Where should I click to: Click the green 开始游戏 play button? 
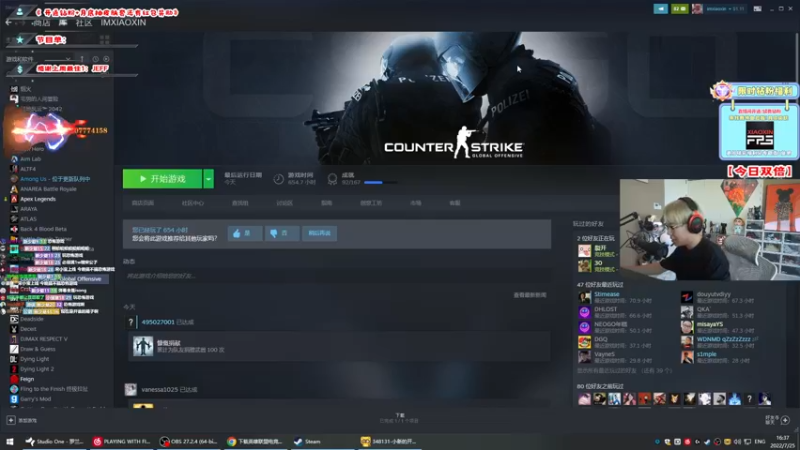coord(162,179)
